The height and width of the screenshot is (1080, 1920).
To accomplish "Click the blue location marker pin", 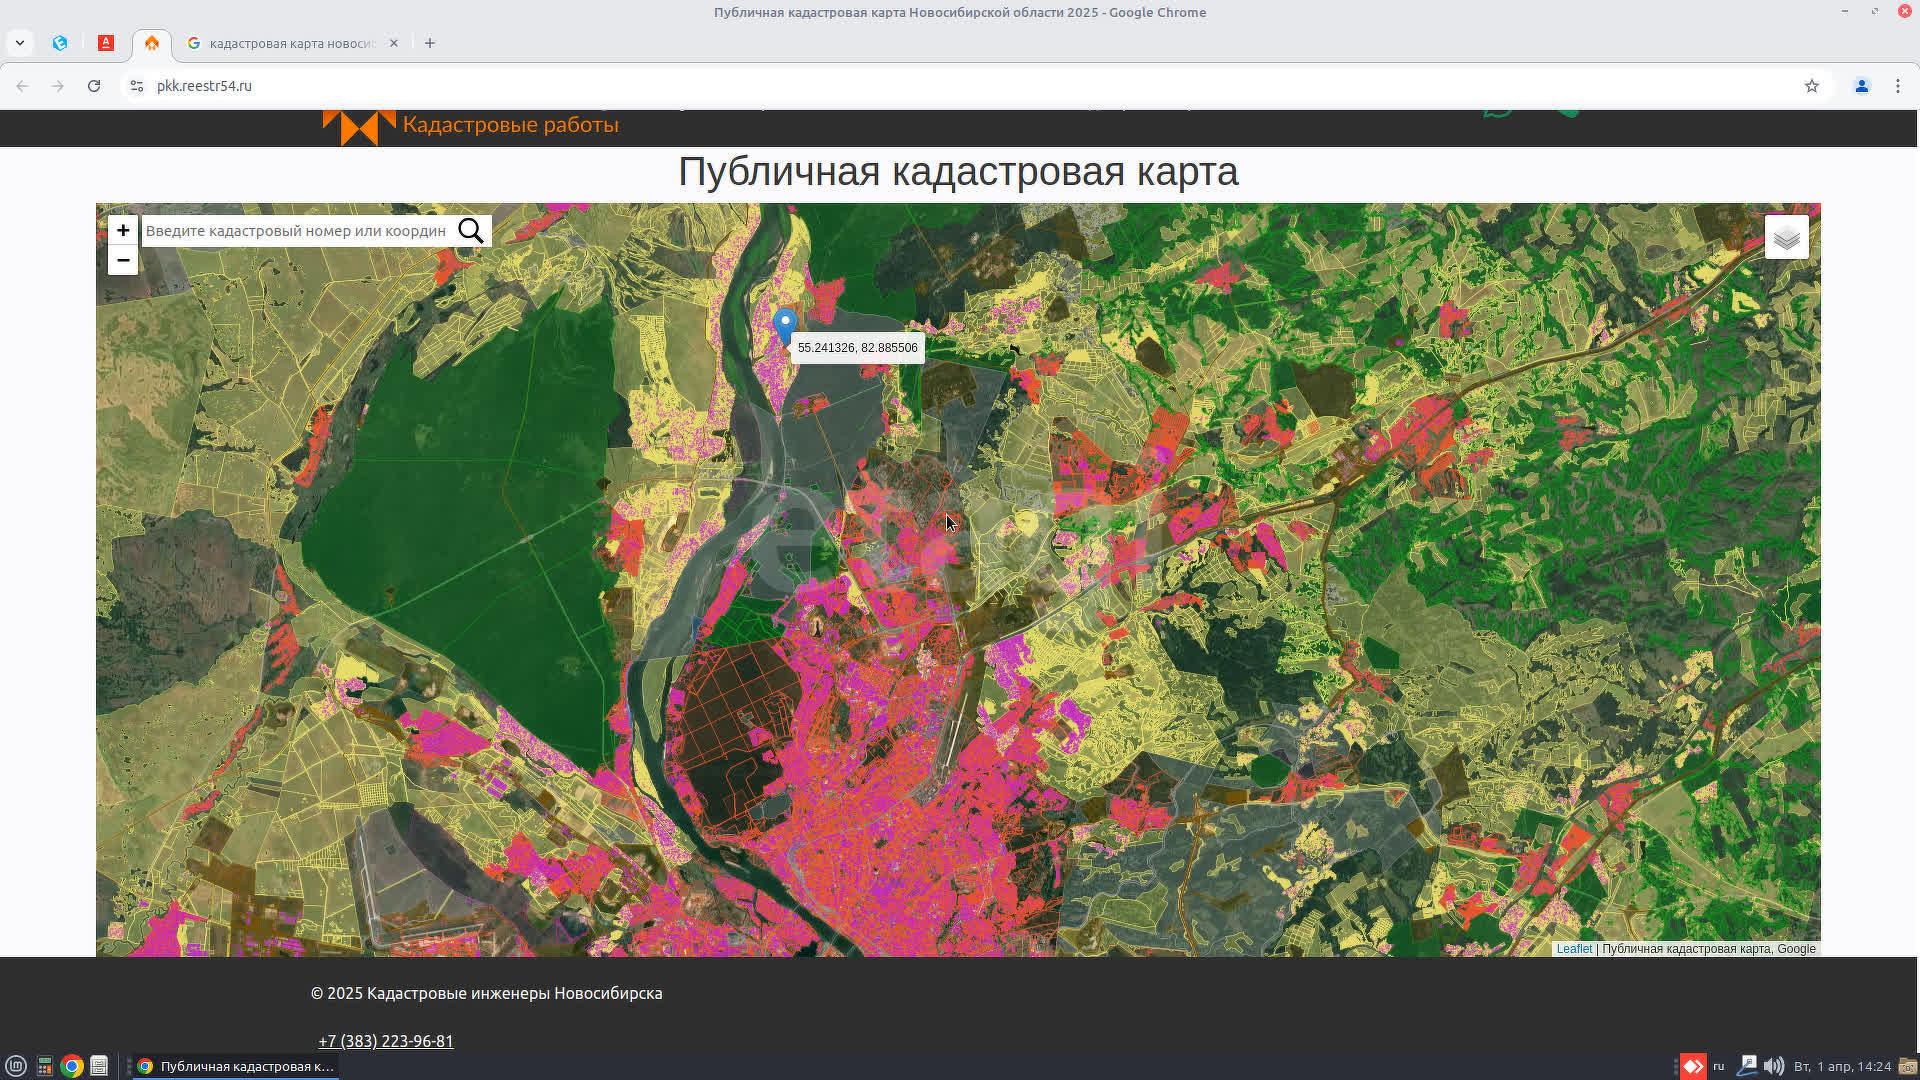I will click(785, 326).
